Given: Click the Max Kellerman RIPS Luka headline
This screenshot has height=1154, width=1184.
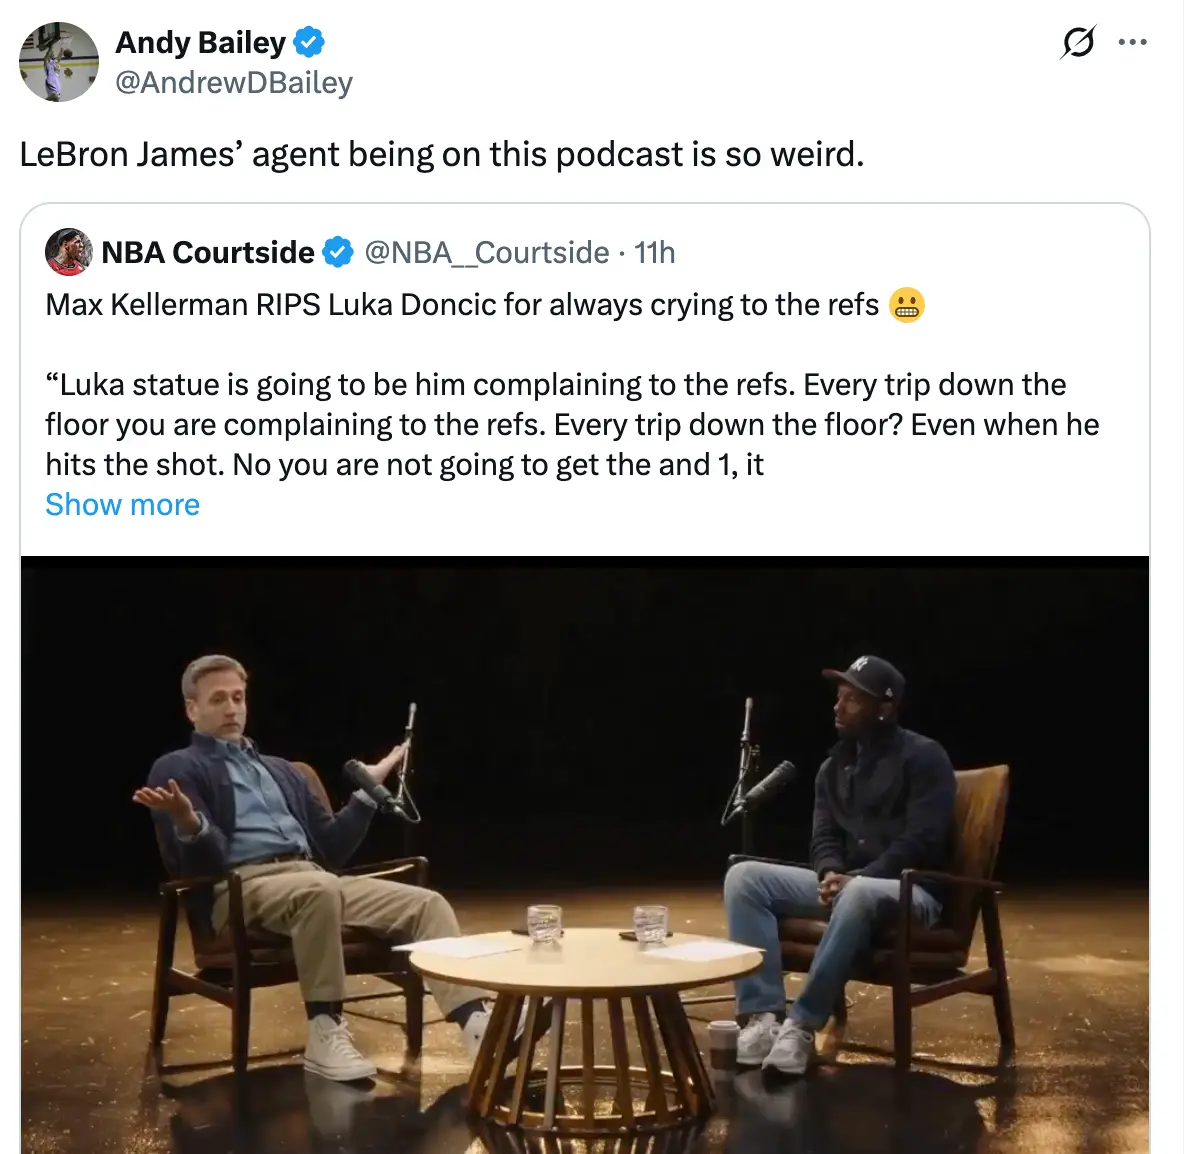Looking at the screenshot, I should tap(462, 305).
